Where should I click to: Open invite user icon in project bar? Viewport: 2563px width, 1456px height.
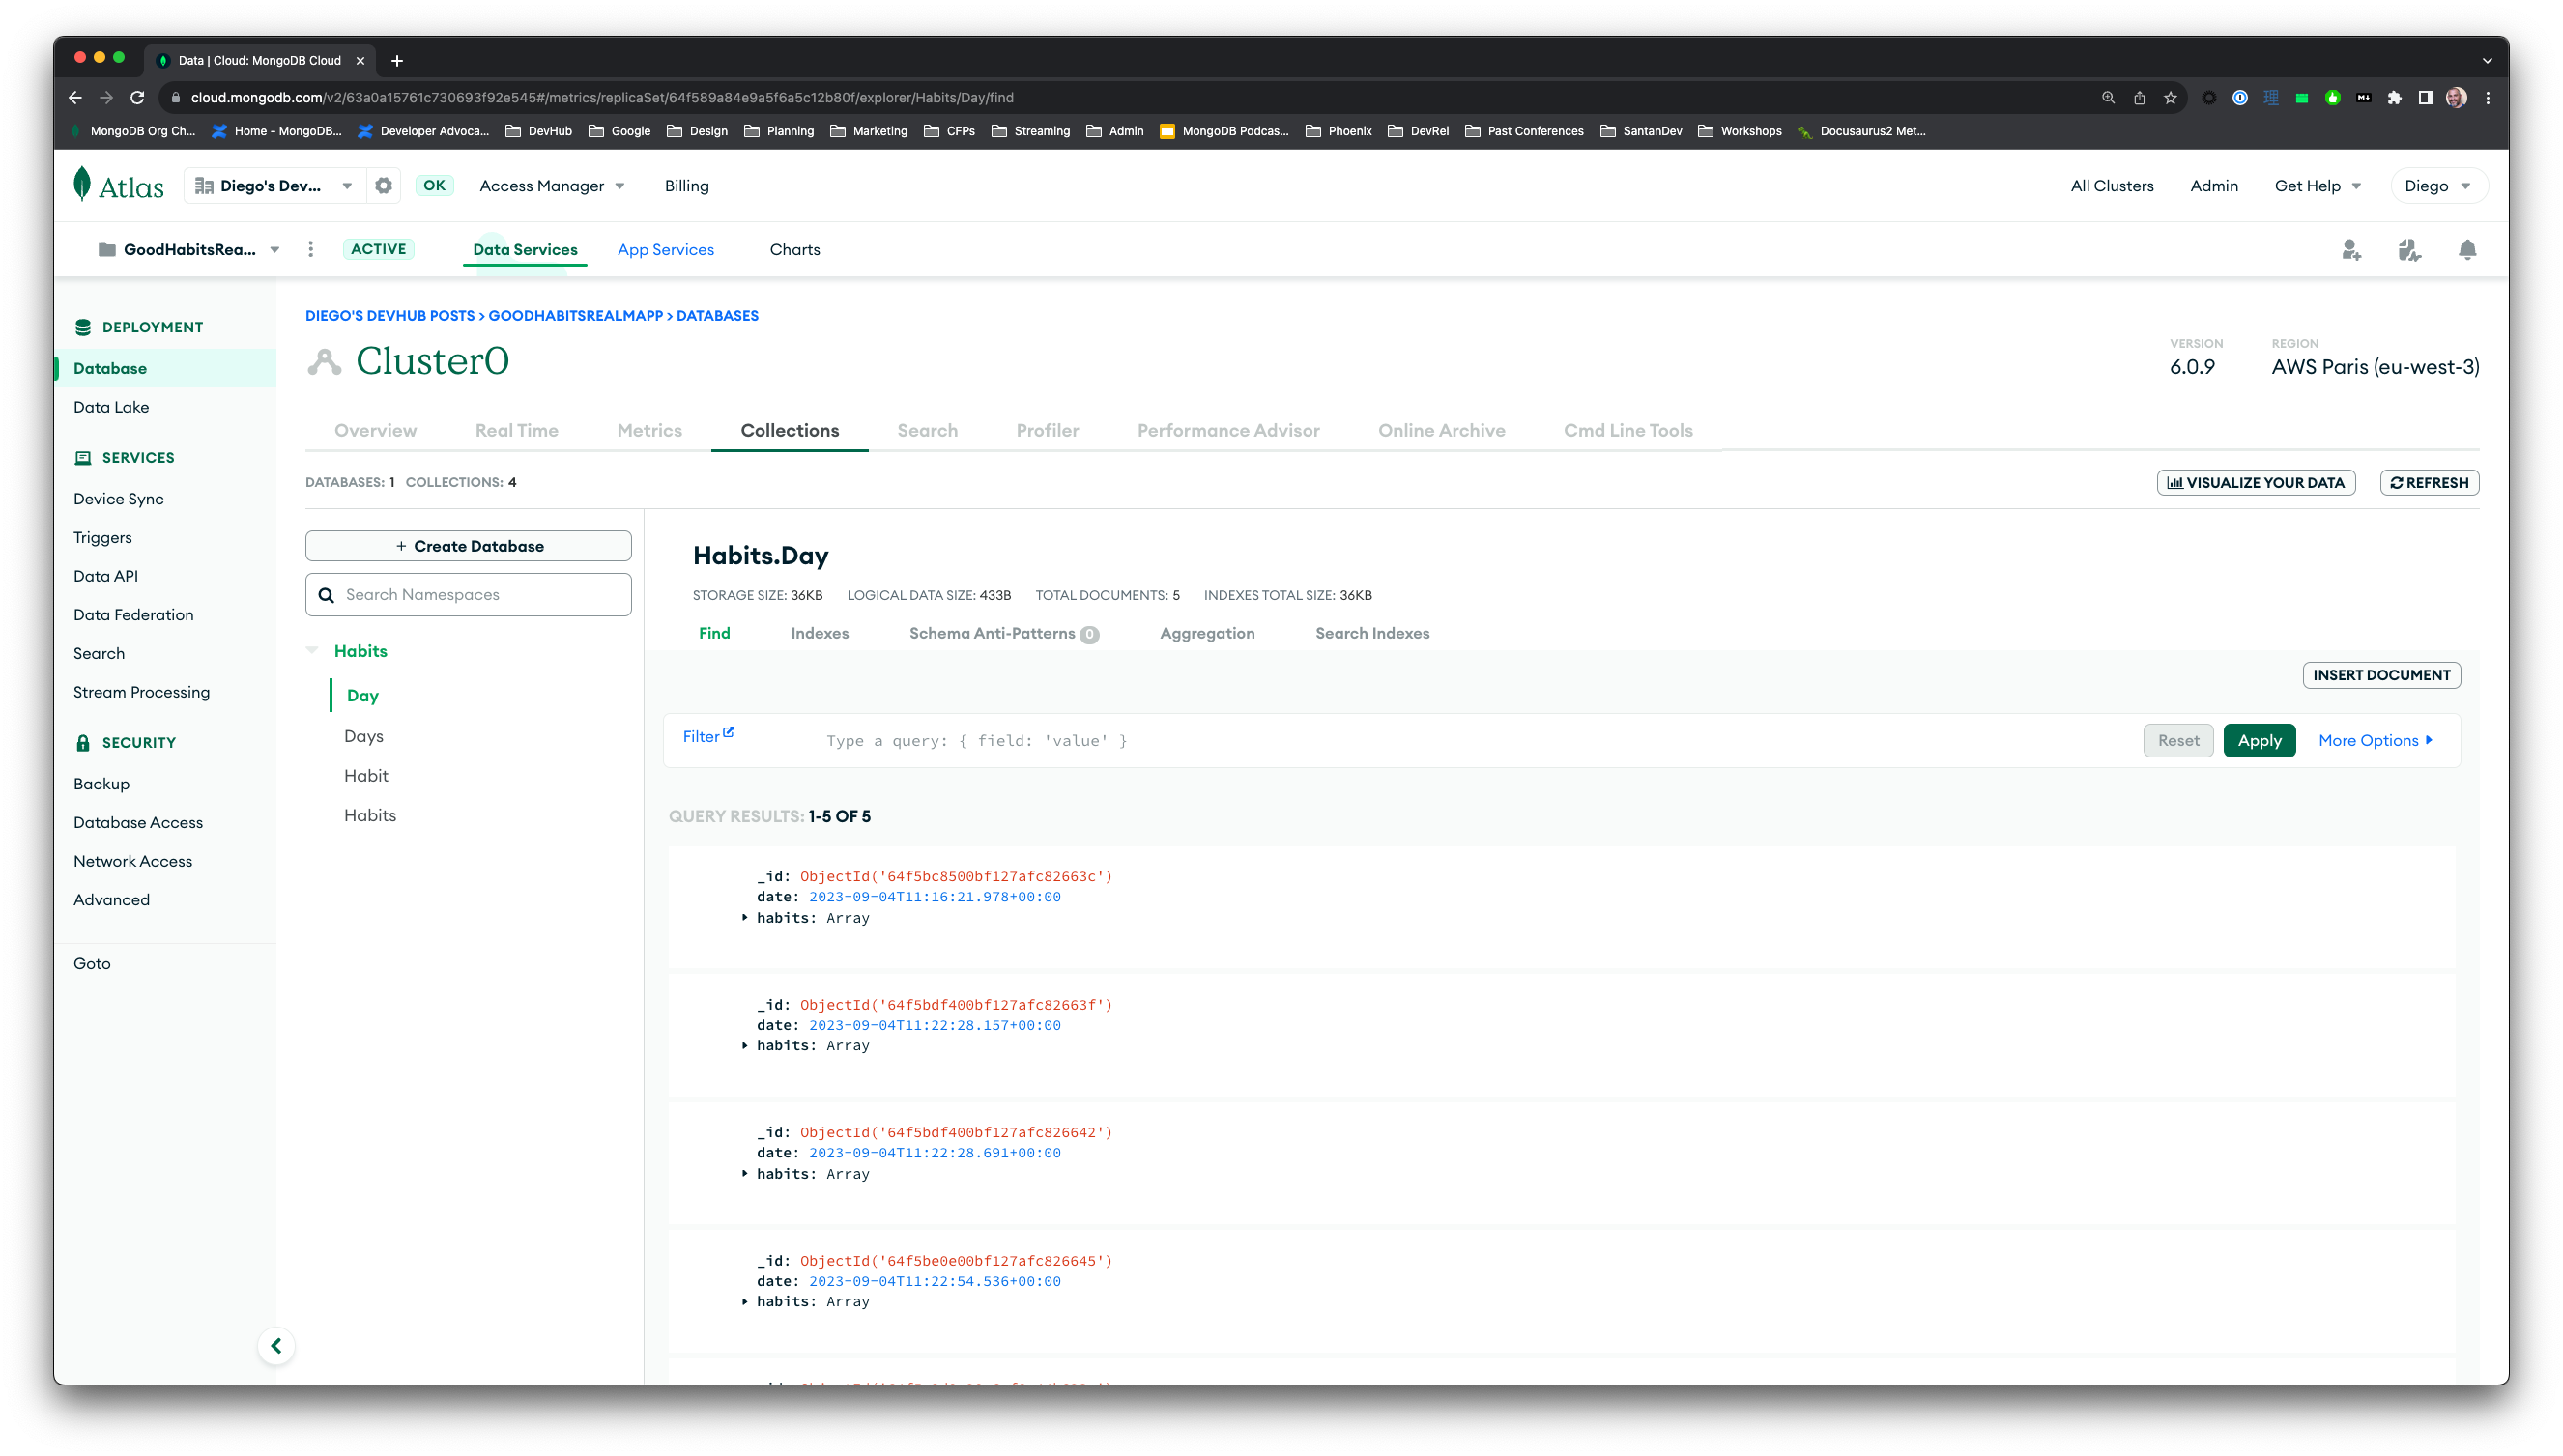click(2351, 250)
